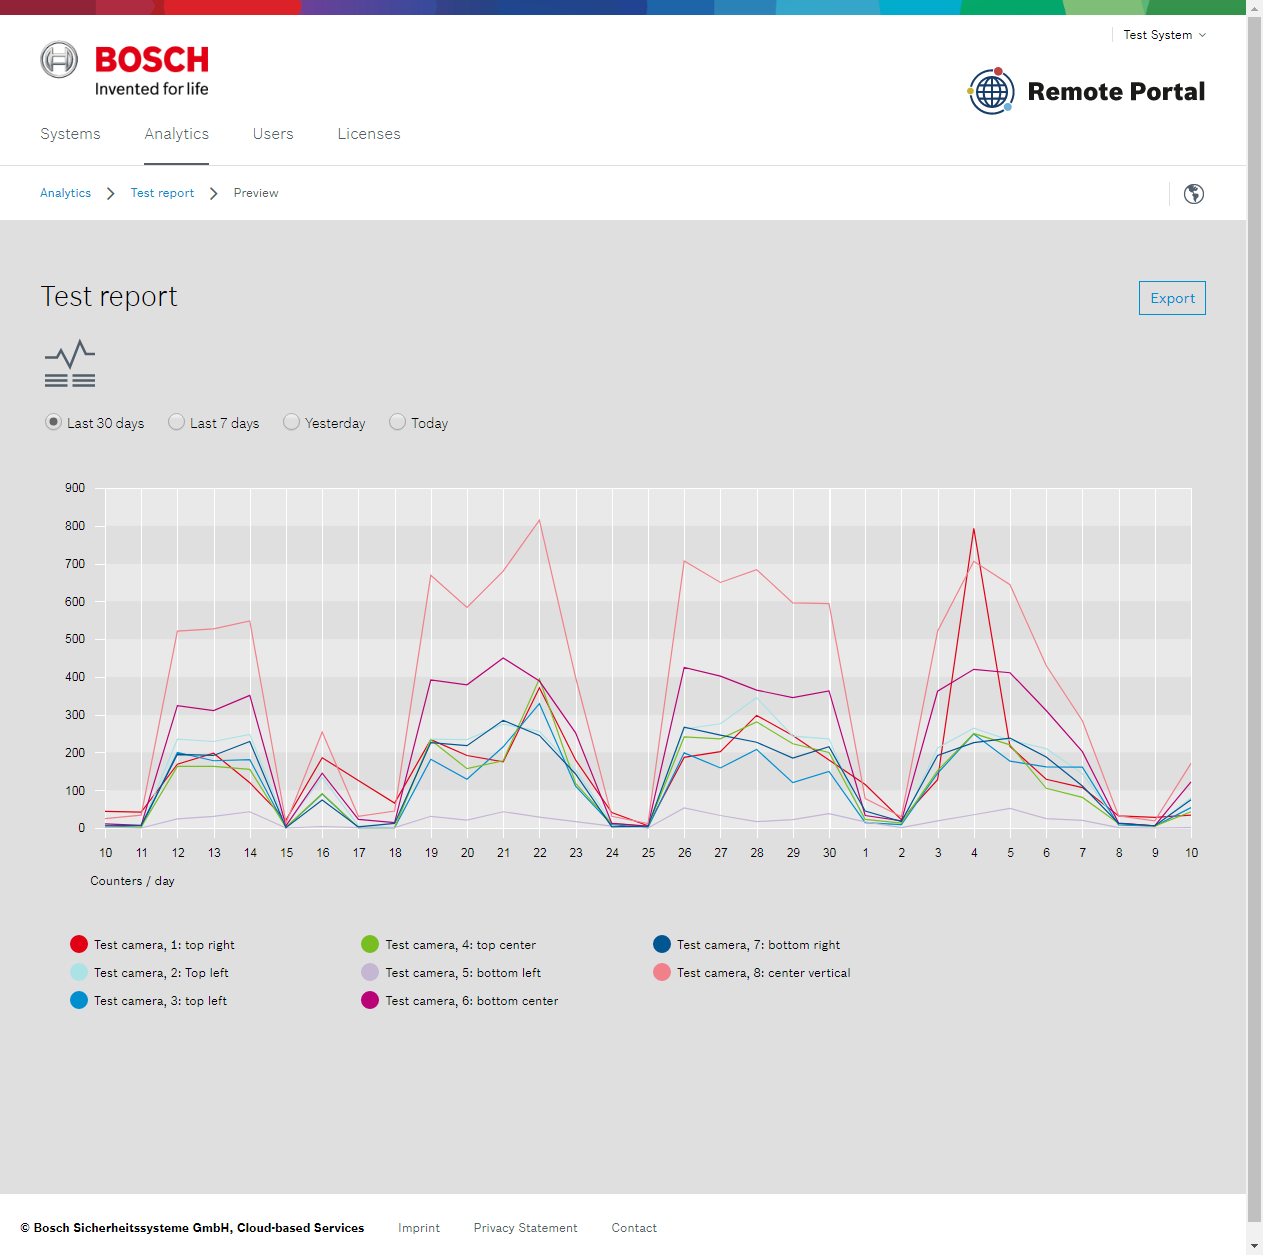Click the breadcrumb arrow after Test report
Image resolution: width=1263 pixels, height=1255 pixels.
point(214,193)
